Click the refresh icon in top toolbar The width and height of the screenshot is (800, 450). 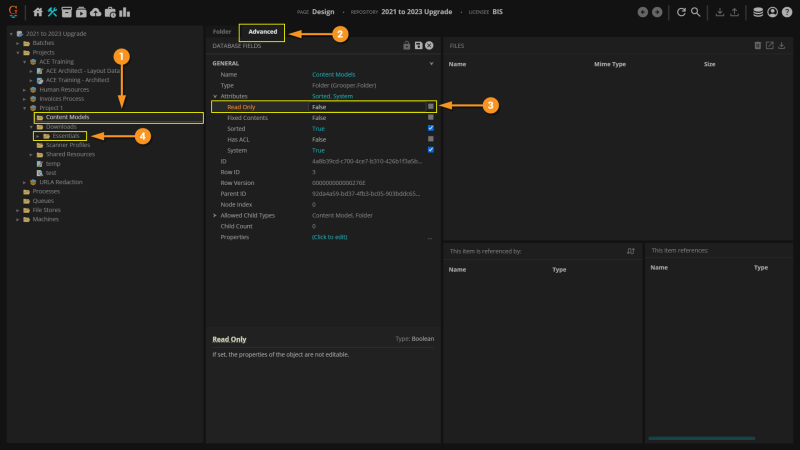point(681,12)
